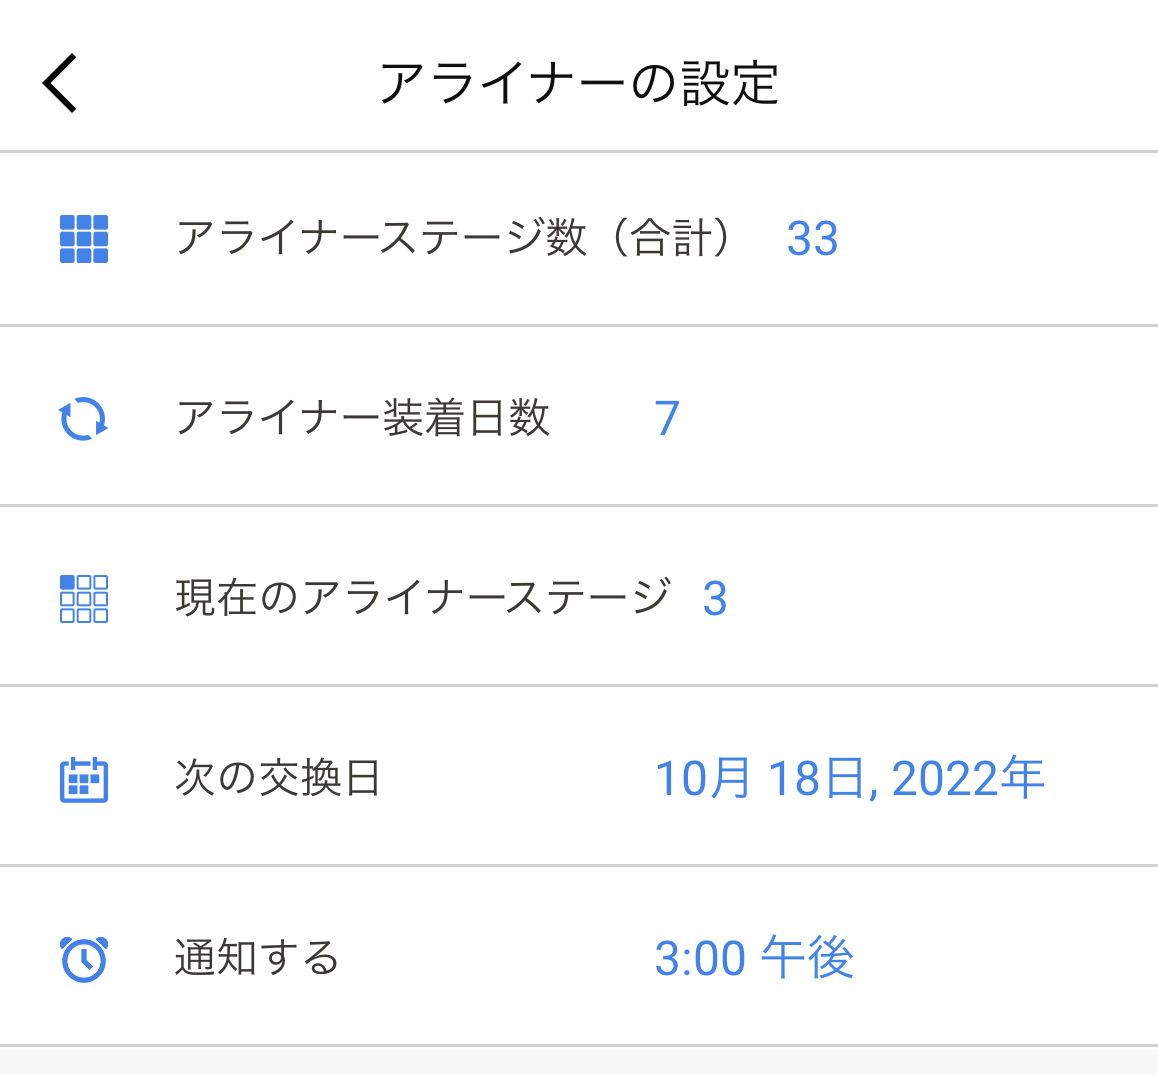The image size is (1158, 1075).
Task: Tap the calendar icon for next change date
Action: 83,779
